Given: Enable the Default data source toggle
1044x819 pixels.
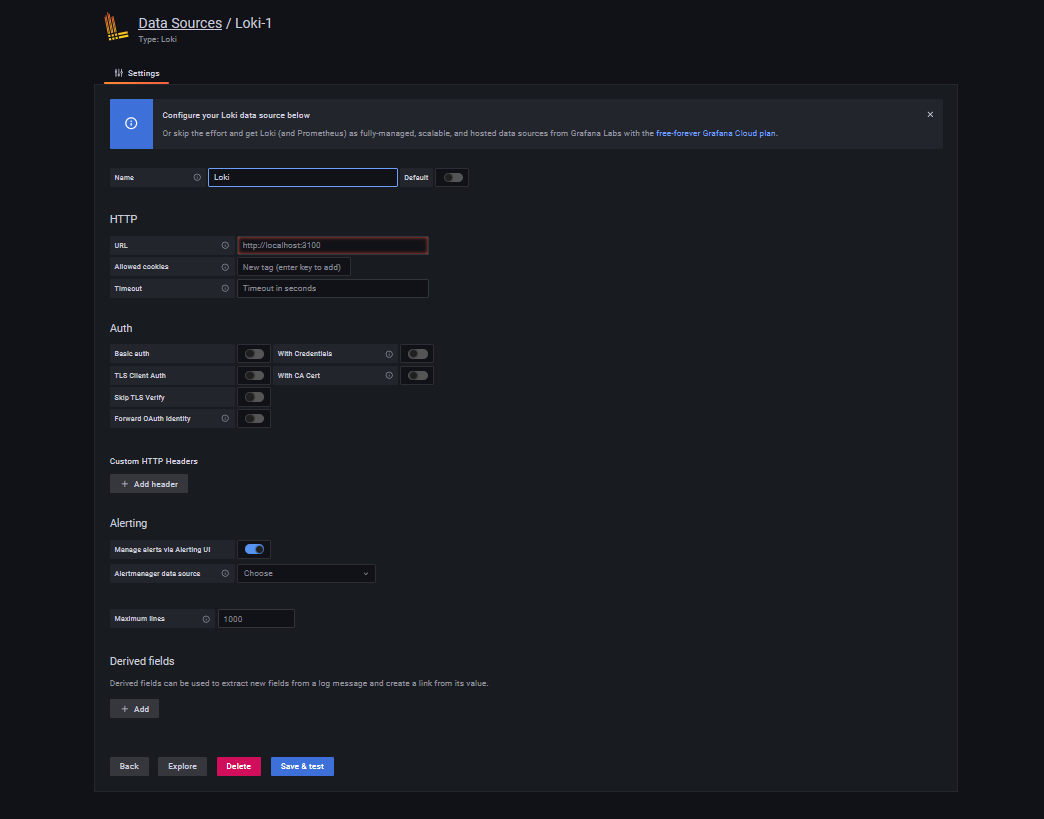Looking at the screenshot, I should point(453,178).
